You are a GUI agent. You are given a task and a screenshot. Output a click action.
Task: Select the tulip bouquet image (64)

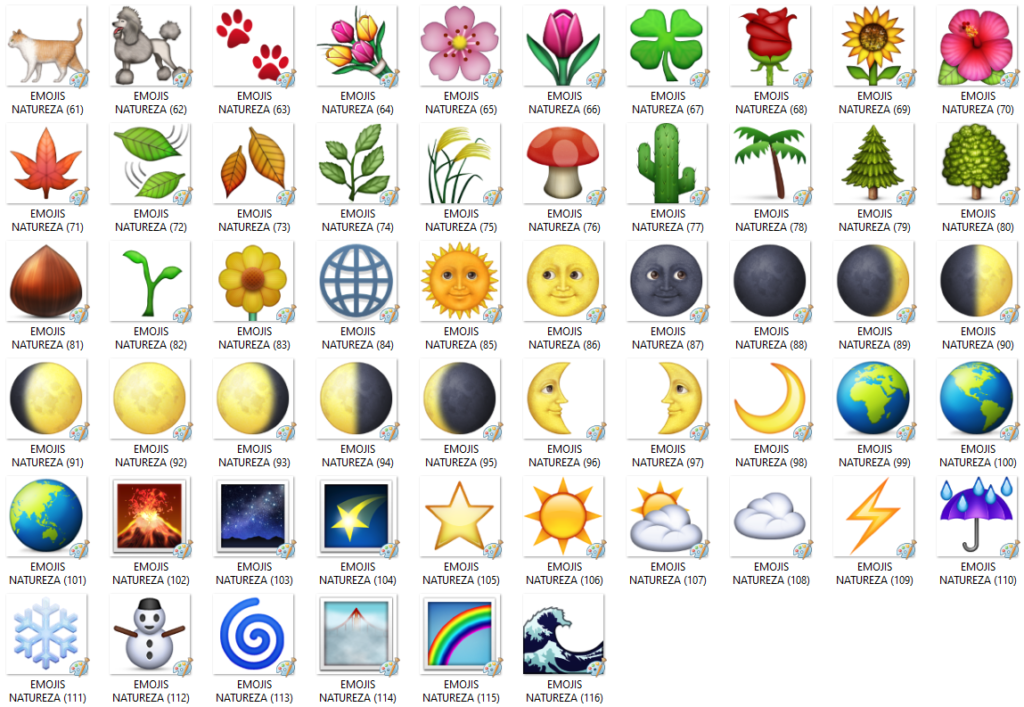tap(357, 45)
